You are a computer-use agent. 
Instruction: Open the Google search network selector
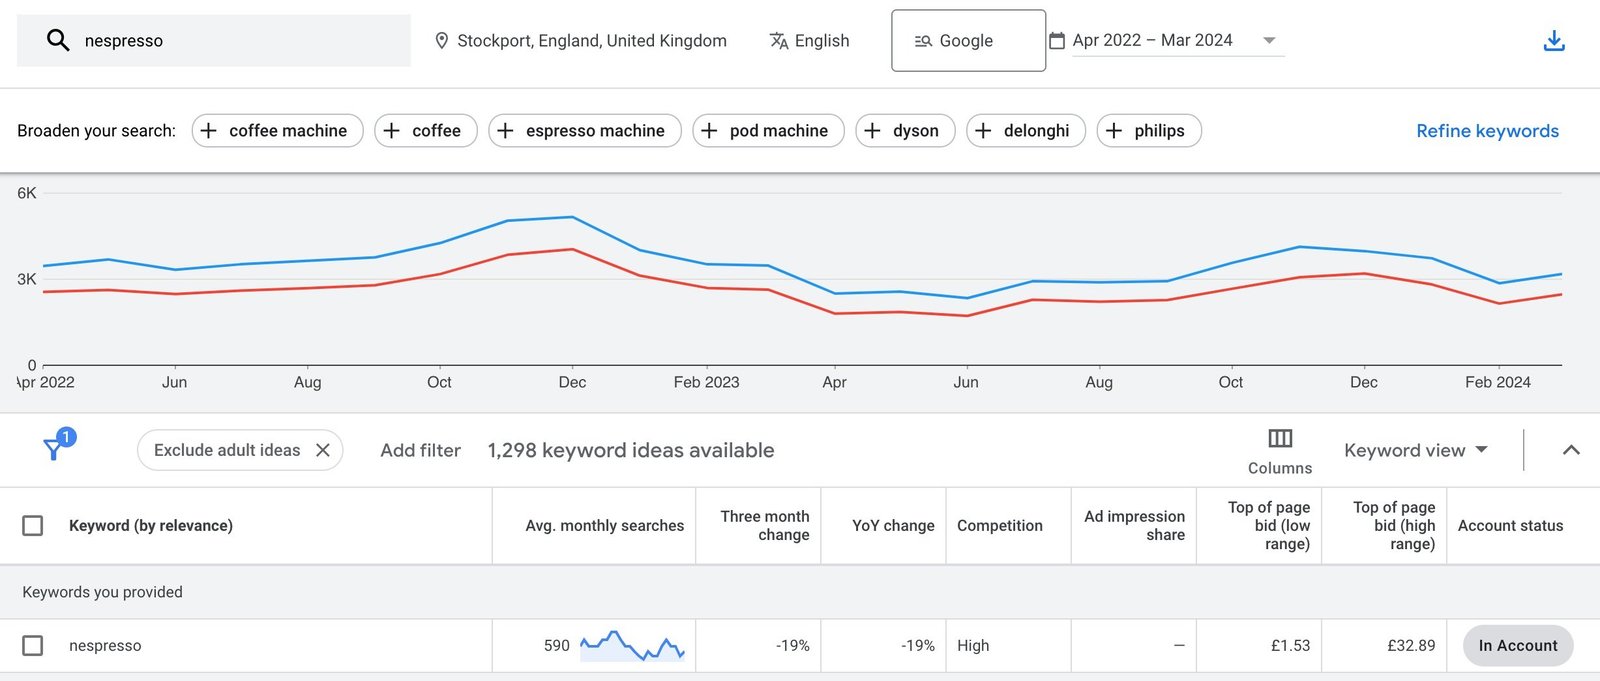(x=968, y=41)
